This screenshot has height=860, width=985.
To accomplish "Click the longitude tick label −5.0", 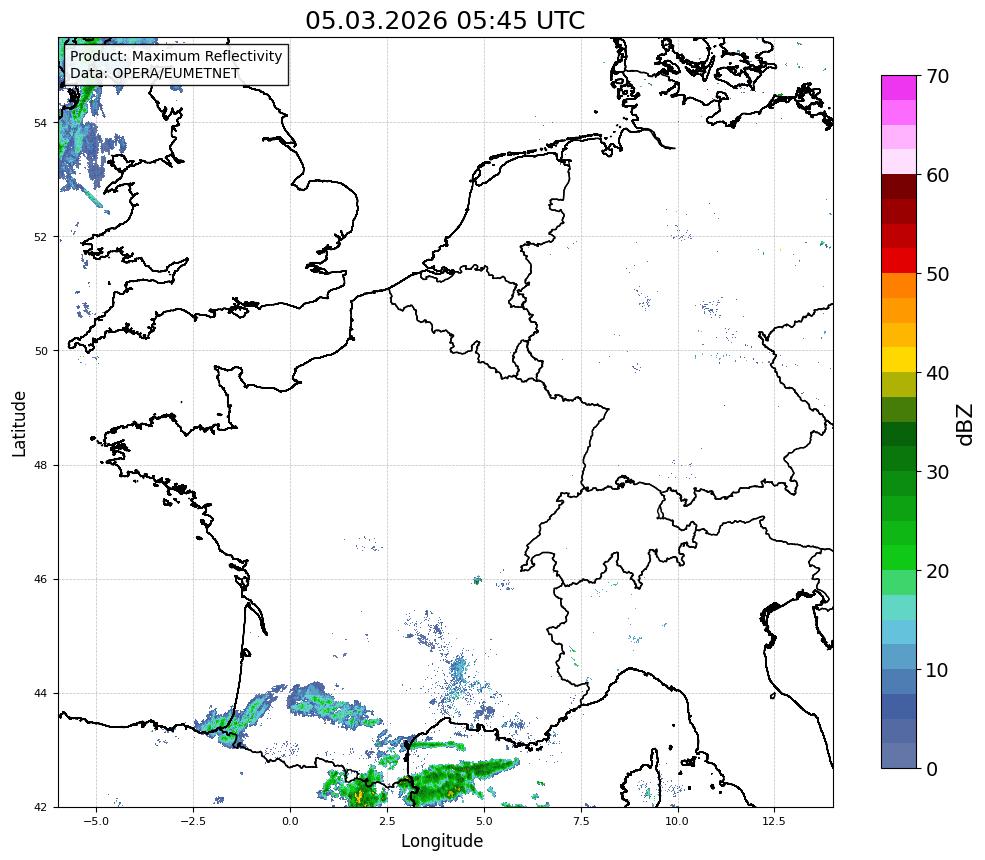I will click(96, 821).
